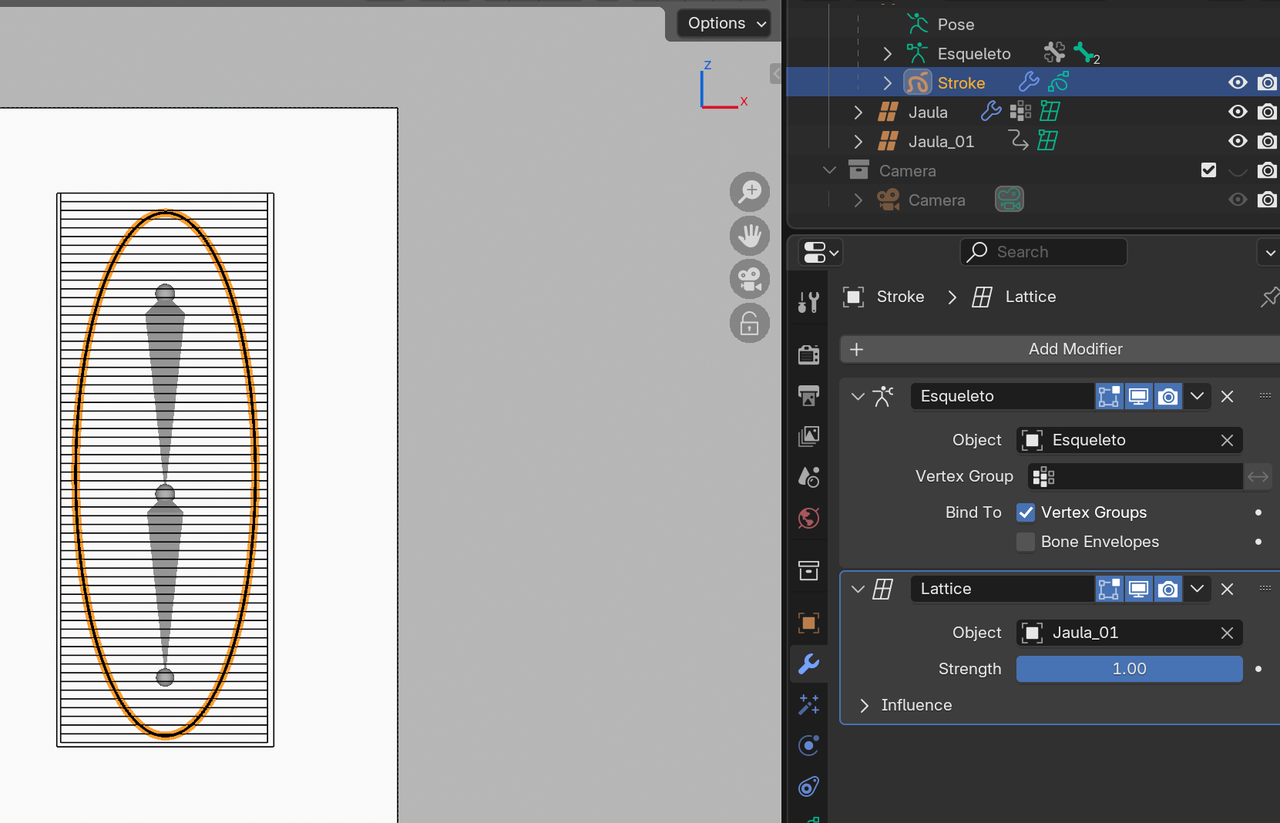Enable the Bone Envelopes checkbox
1280x823 pixels.
tap(1026, 542)
